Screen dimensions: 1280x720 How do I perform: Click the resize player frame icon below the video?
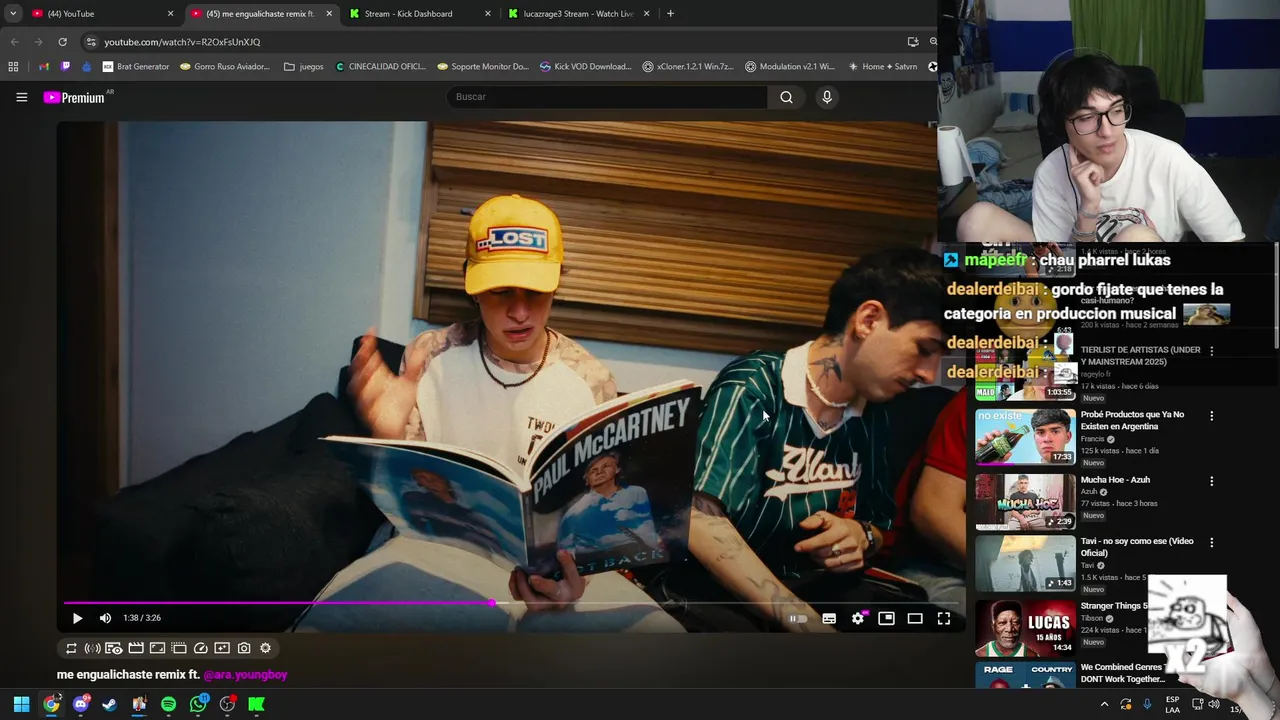(x=157, y=648)
